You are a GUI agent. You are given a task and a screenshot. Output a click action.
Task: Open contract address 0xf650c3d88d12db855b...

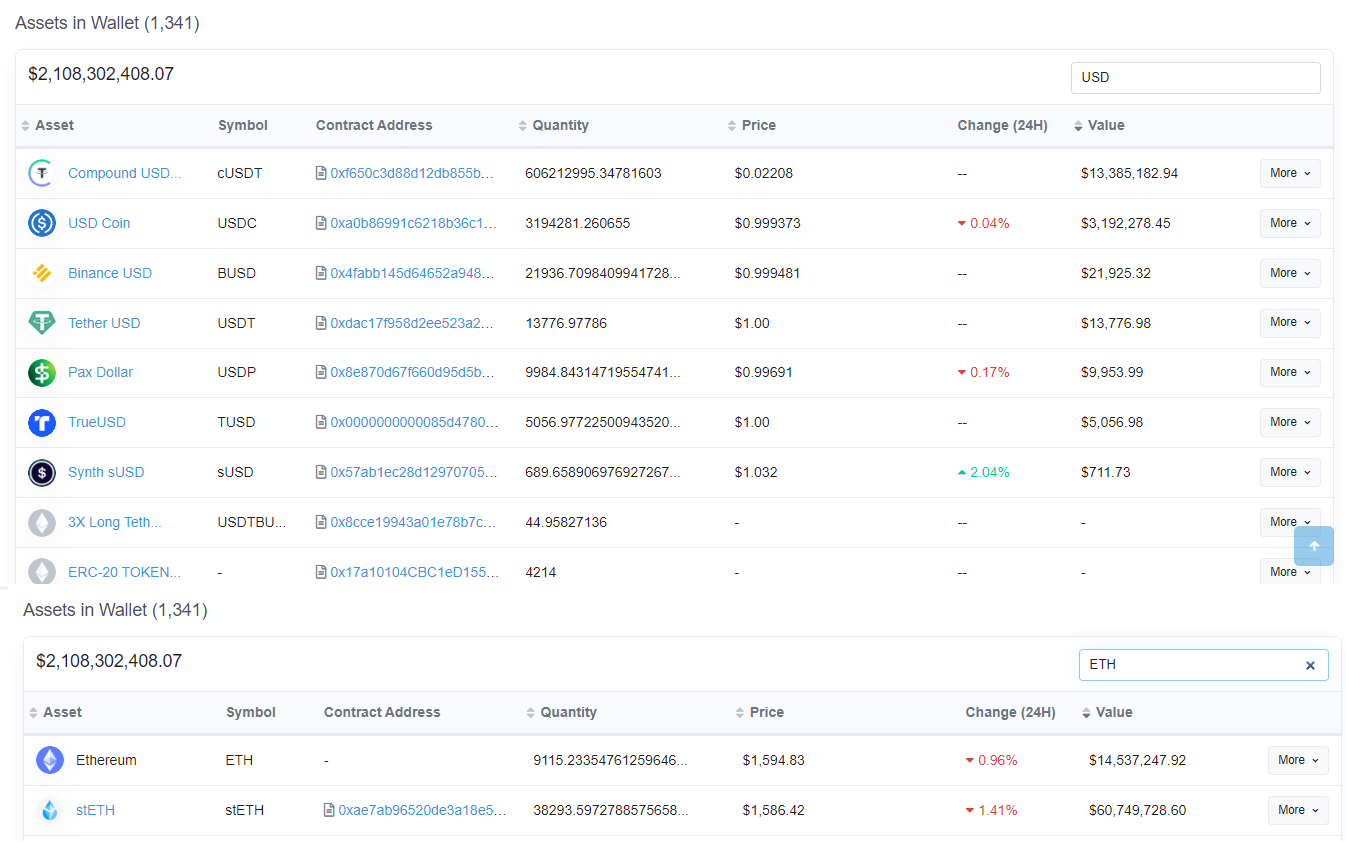pyautogui.click(x=413, y=173)
